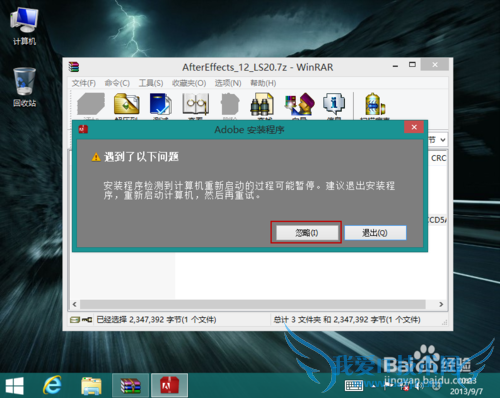
Task: Click the Exit (退出) button in Adobe installer
Action: point(375,233)
